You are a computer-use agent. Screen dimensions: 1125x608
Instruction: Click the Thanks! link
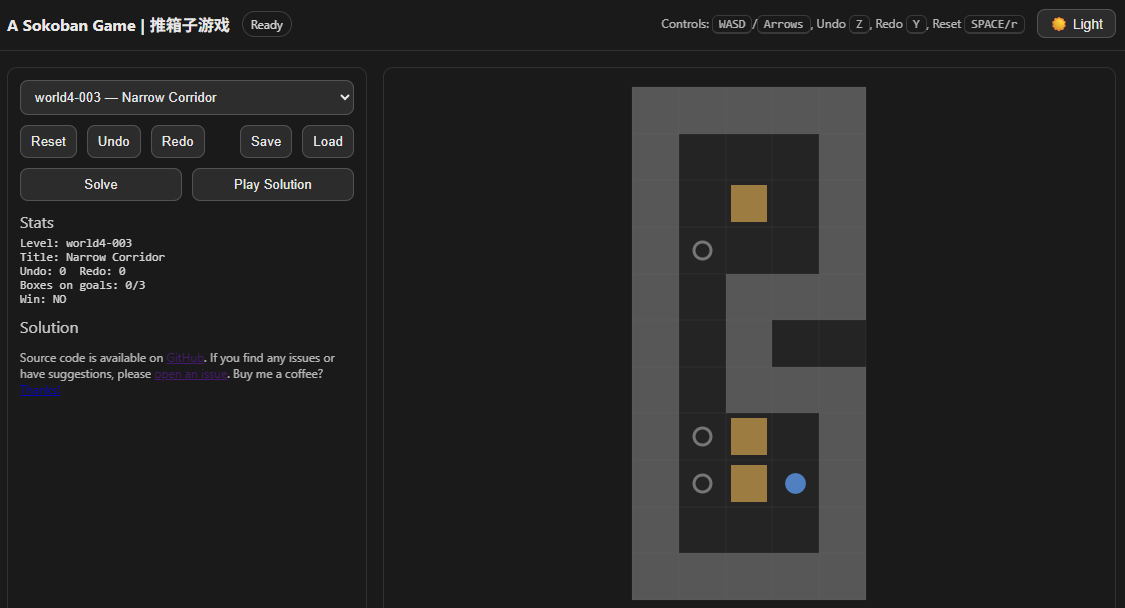coord(39,390)
